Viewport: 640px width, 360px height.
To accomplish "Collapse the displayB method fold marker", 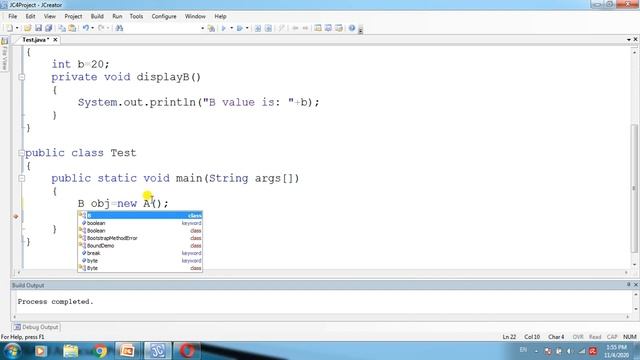I will pyautogui.click(x=22, y=77).
